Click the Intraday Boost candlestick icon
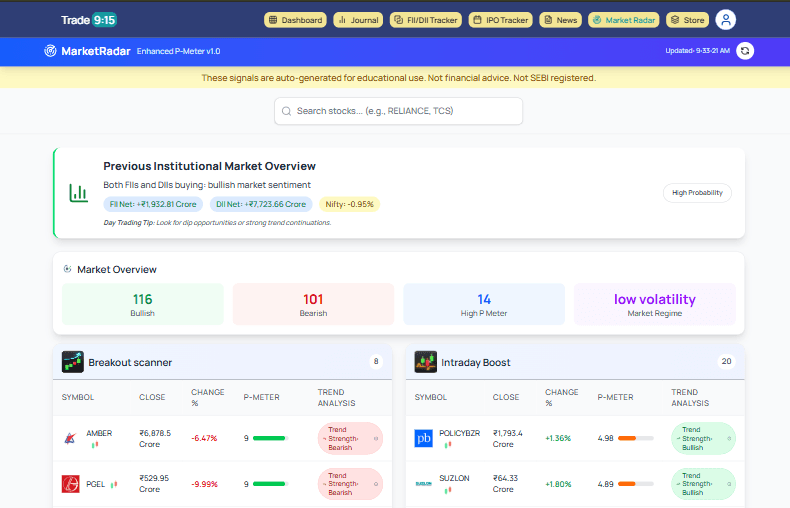This screenshot has height=508, width=790. click(x=425, y=362)
